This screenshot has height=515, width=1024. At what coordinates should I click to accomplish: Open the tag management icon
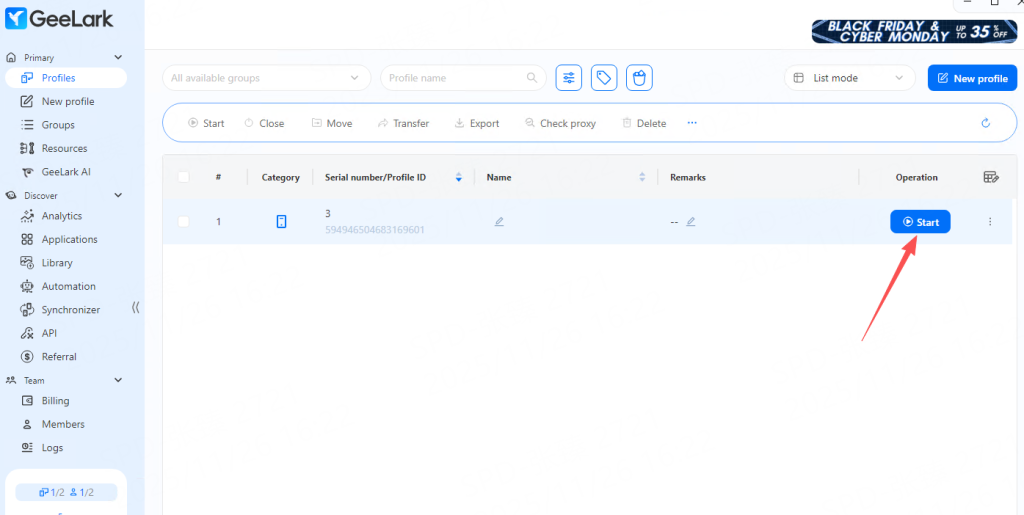coord(603,78)
